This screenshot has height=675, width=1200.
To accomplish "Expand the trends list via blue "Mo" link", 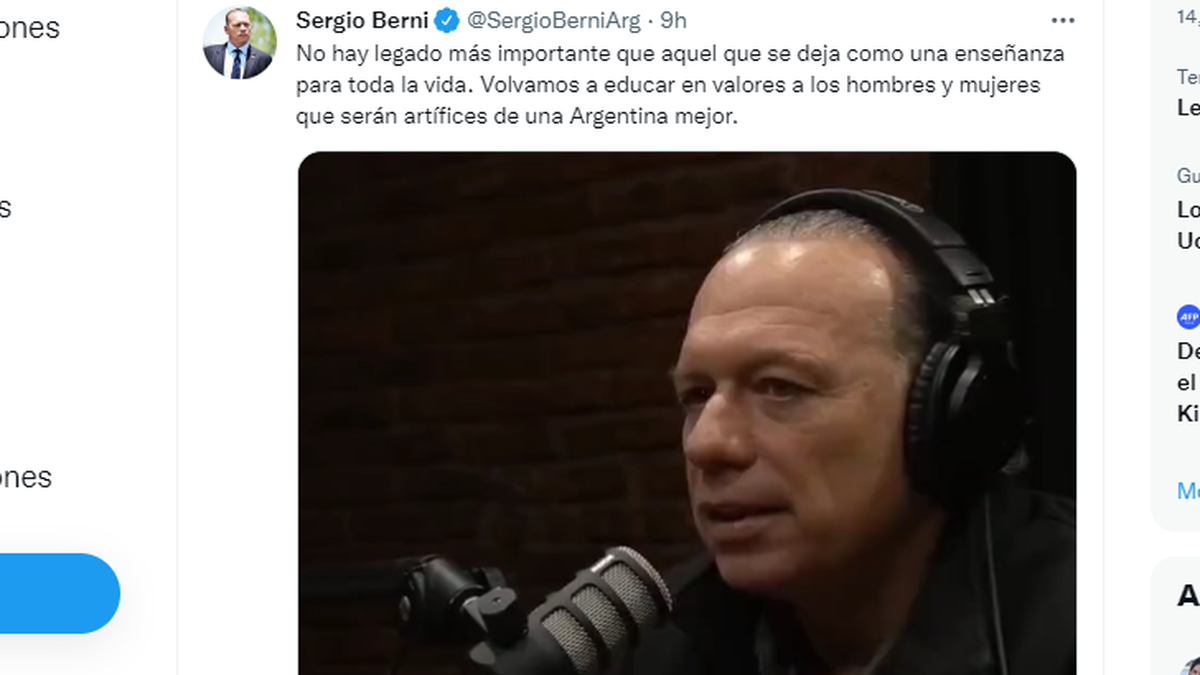I will tap(1188, 491).
